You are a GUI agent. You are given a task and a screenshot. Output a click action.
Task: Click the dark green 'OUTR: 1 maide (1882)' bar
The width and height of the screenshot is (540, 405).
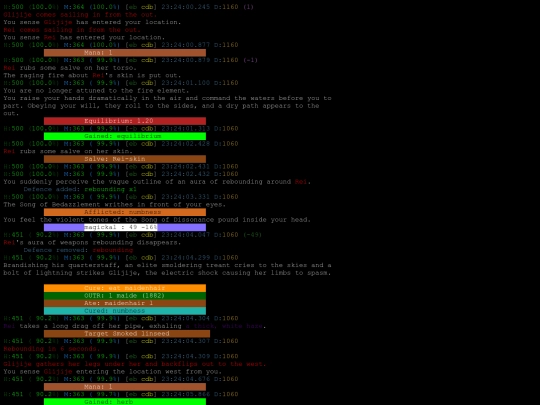[x=125, y=295]
